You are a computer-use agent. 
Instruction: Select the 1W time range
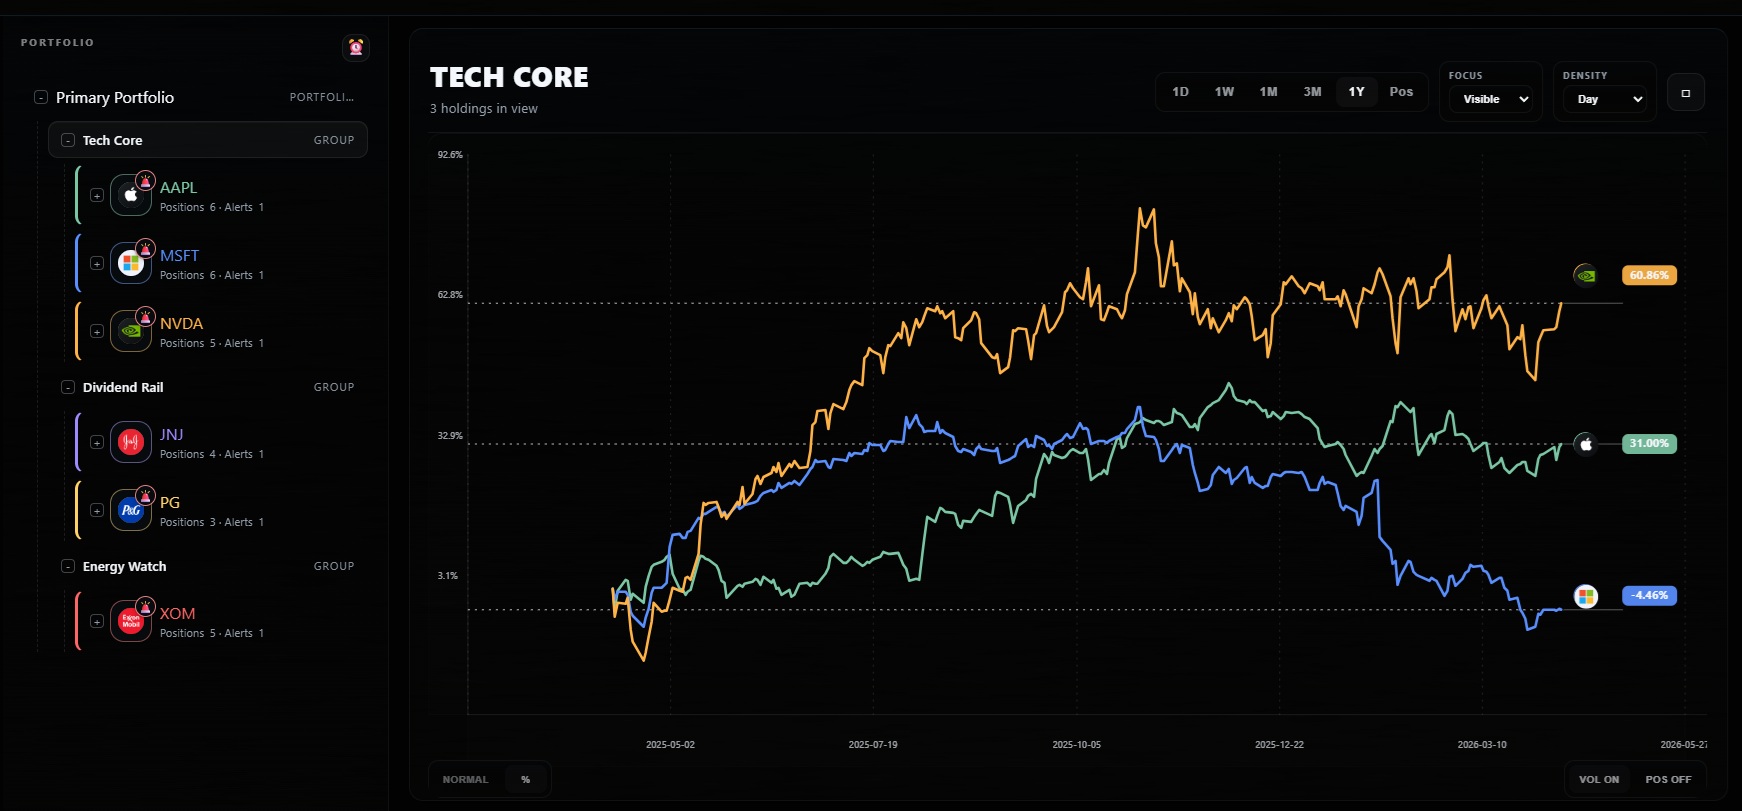coord(1224,92)
